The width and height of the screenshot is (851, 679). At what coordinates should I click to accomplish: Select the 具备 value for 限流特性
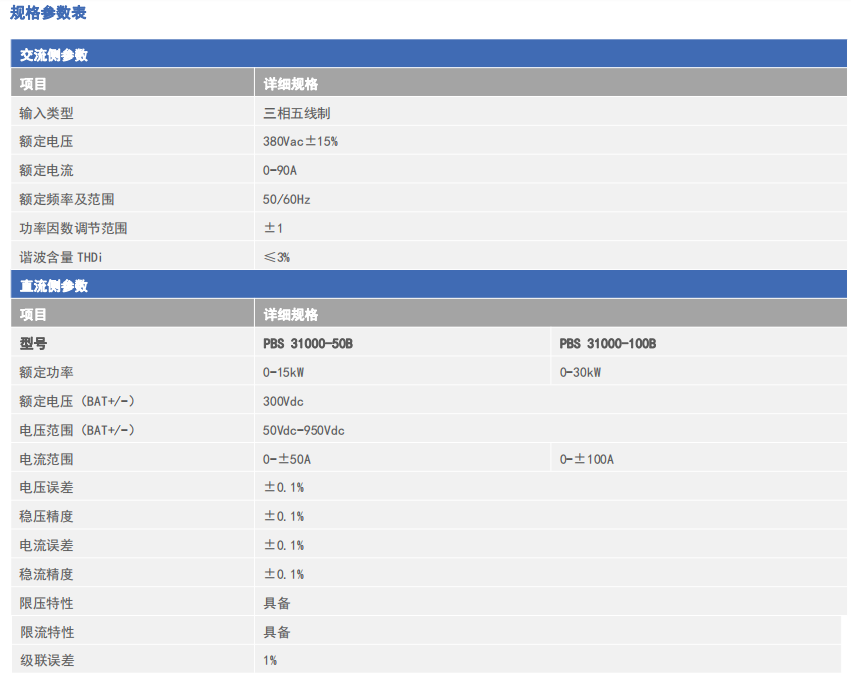point(277,632)
